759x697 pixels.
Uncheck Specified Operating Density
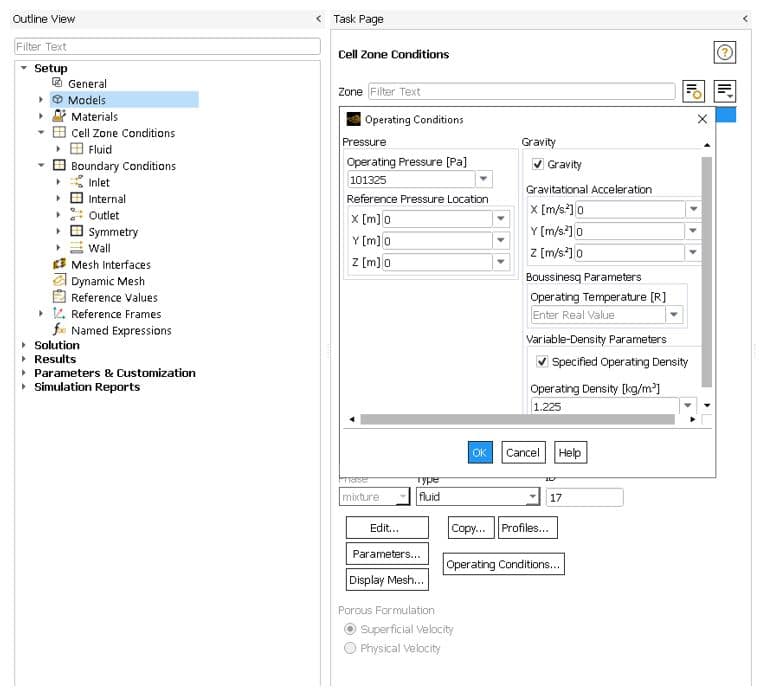[x=542, y=362]
